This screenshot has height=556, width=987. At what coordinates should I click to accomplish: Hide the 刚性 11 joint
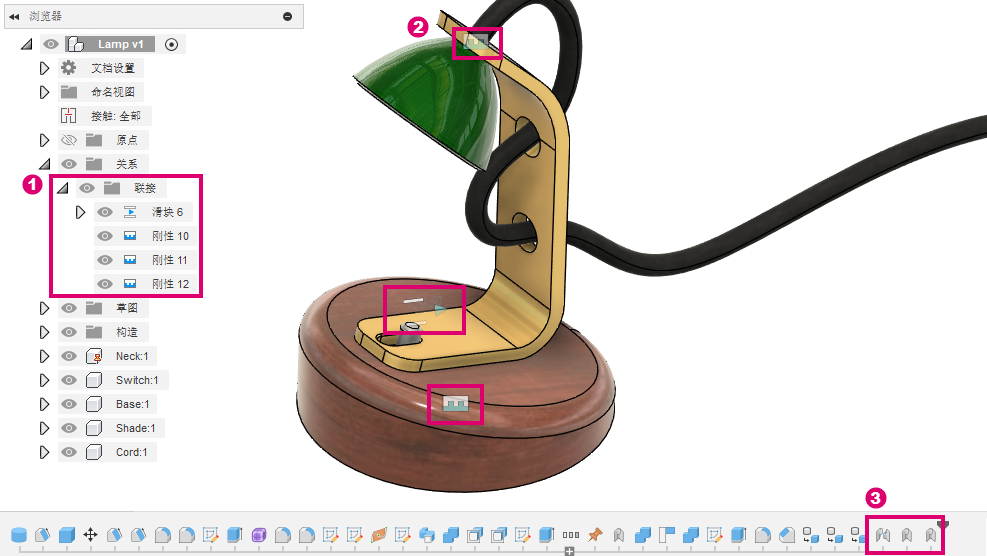coord(104,260)
